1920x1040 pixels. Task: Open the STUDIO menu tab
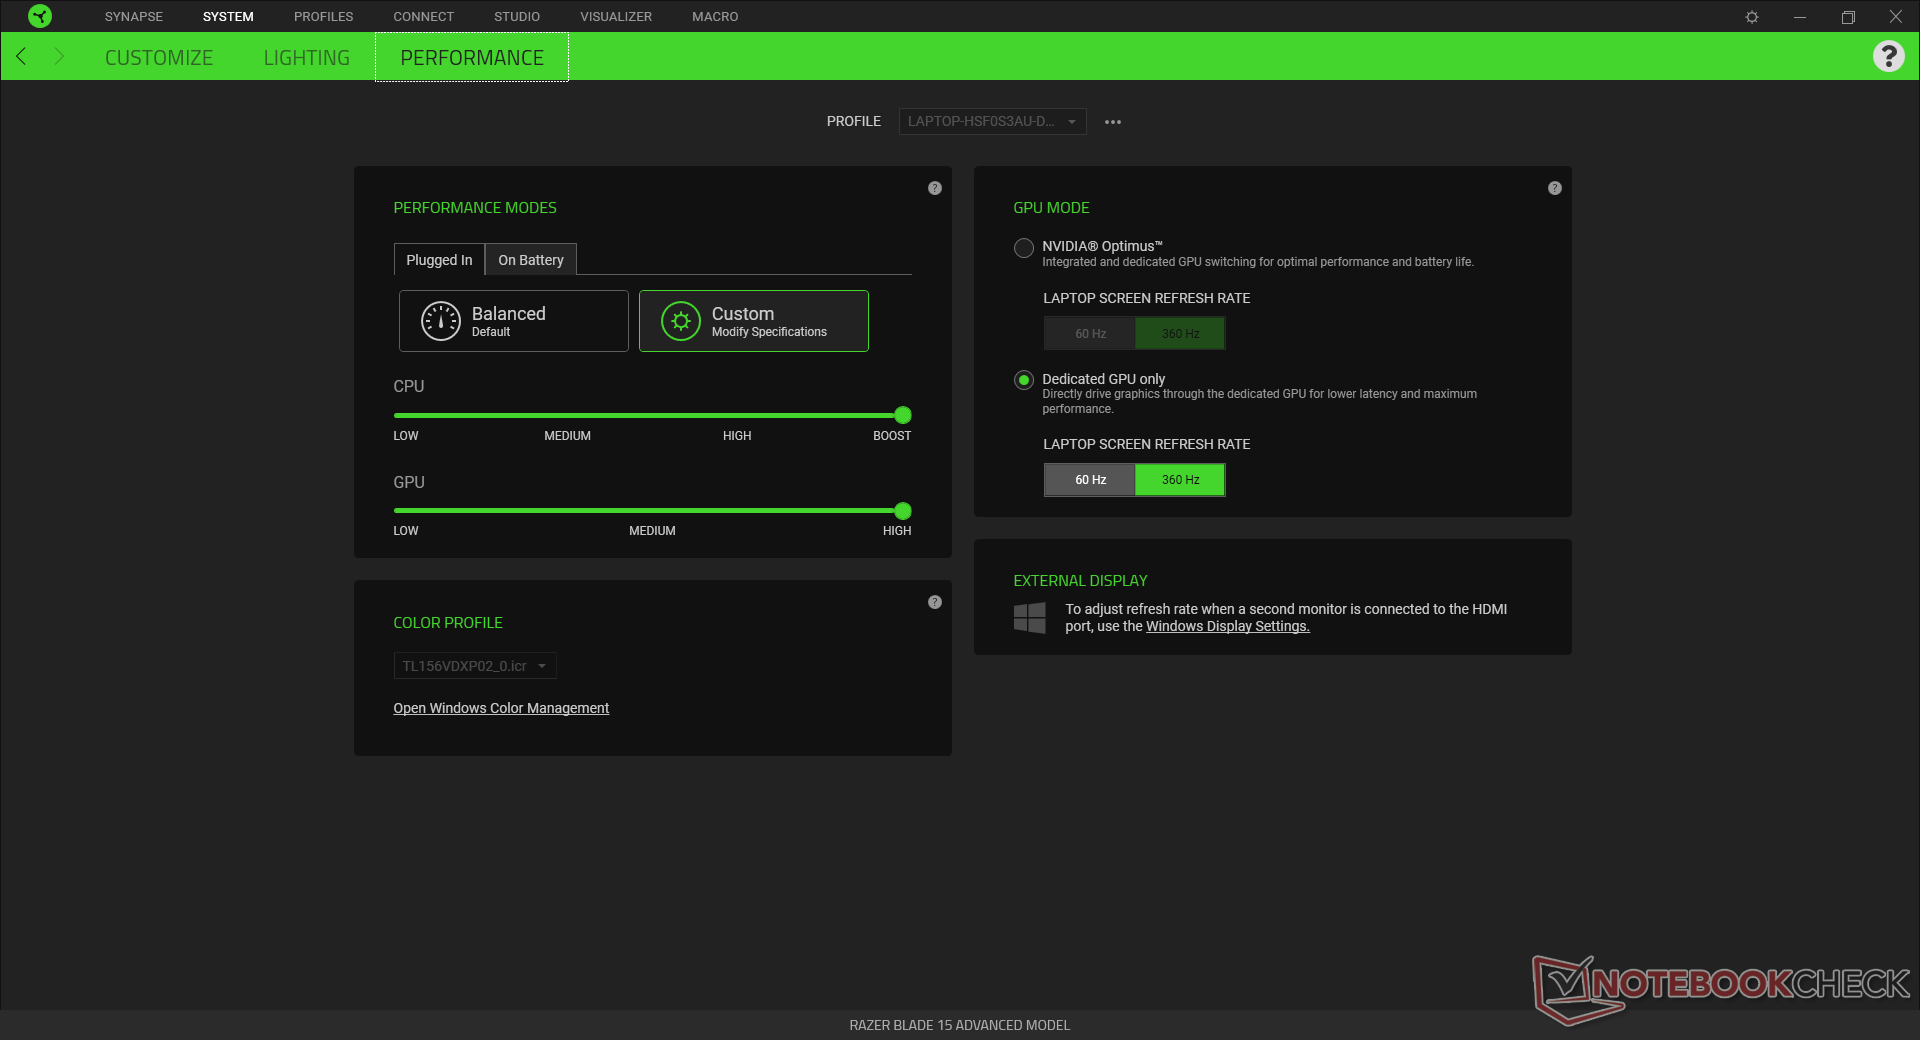point(517,17)
